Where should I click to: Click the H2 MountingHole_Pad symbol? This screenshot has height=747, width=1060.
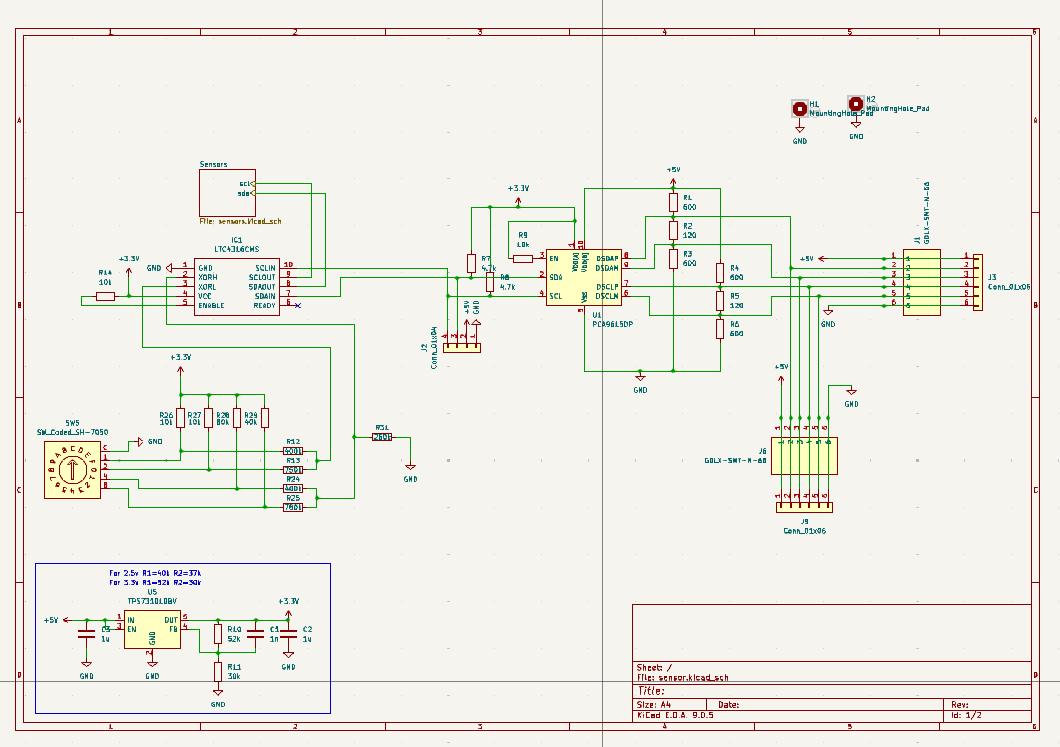857,103
